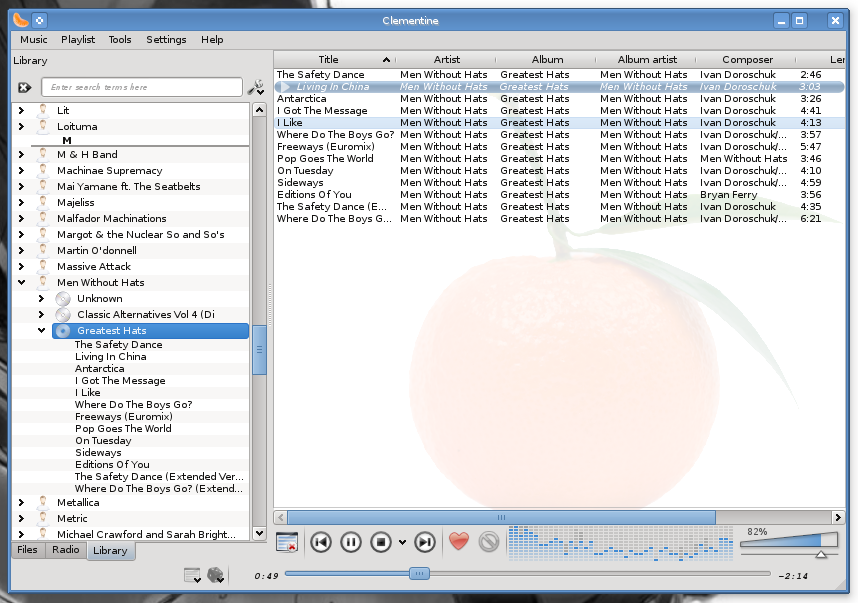
Task: Collapse the Greatest Hats album
Action: pyautogui.click(x=41, y=331)
